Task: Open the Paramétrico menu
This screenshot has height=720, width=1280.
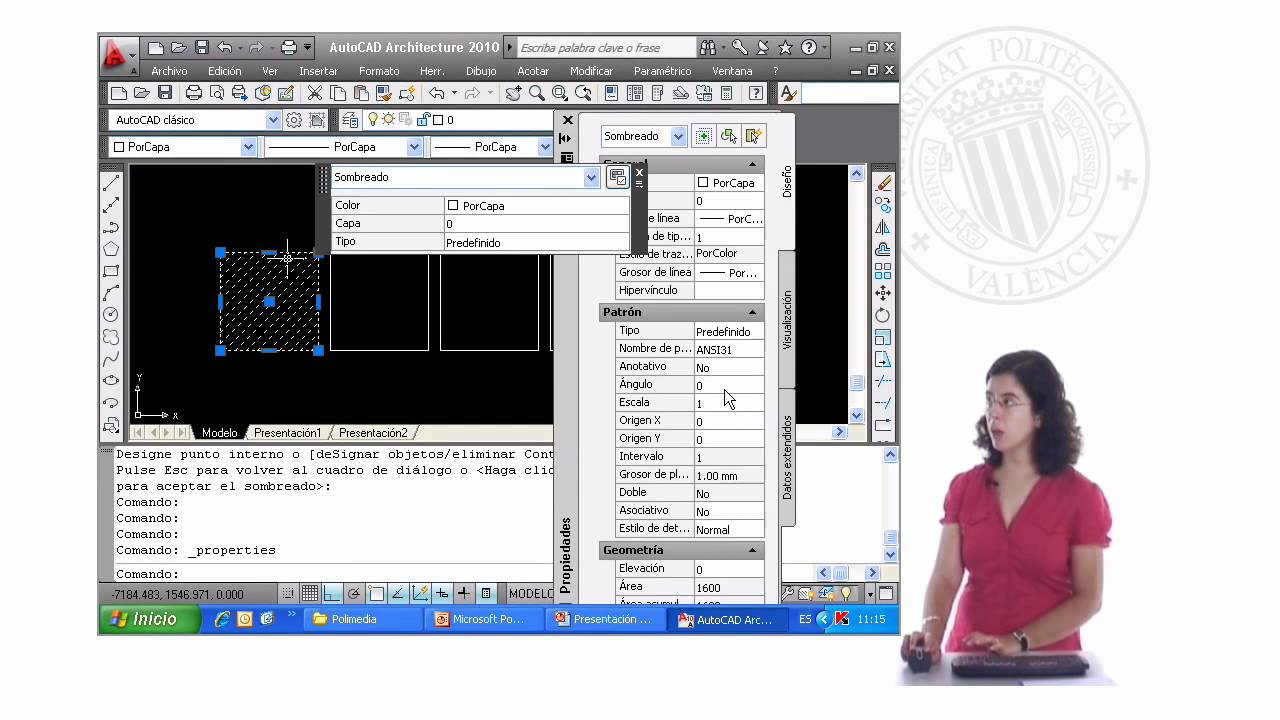Action: coord(662,71)
